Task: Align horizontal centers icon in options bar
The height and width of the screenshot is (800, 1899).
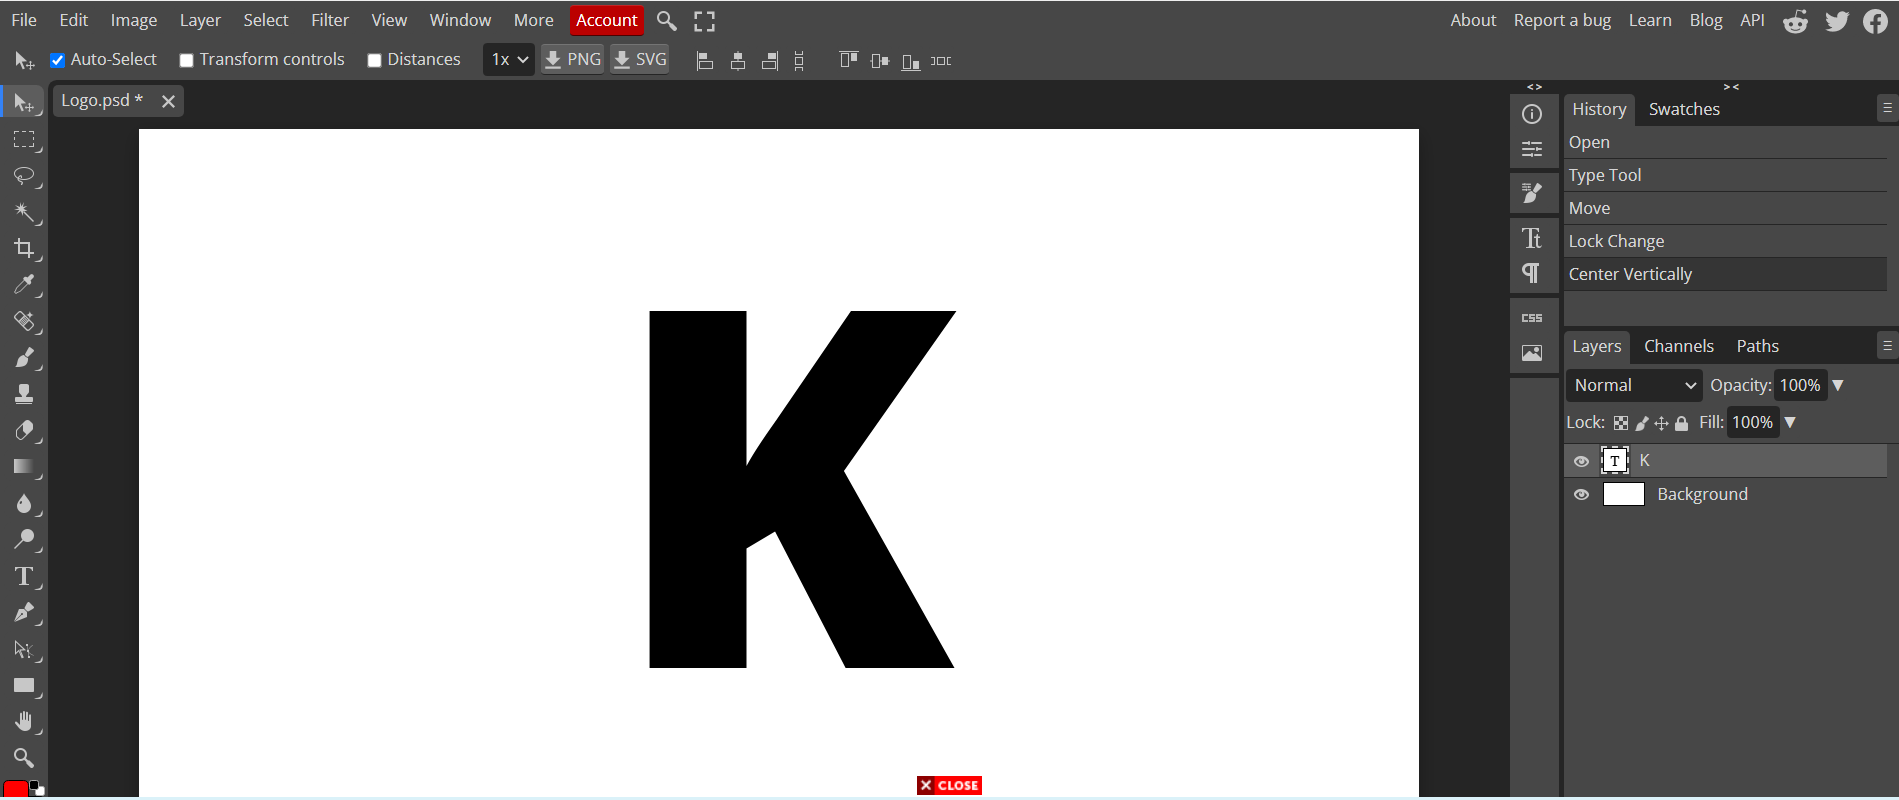Action: [x=738, y=61]
